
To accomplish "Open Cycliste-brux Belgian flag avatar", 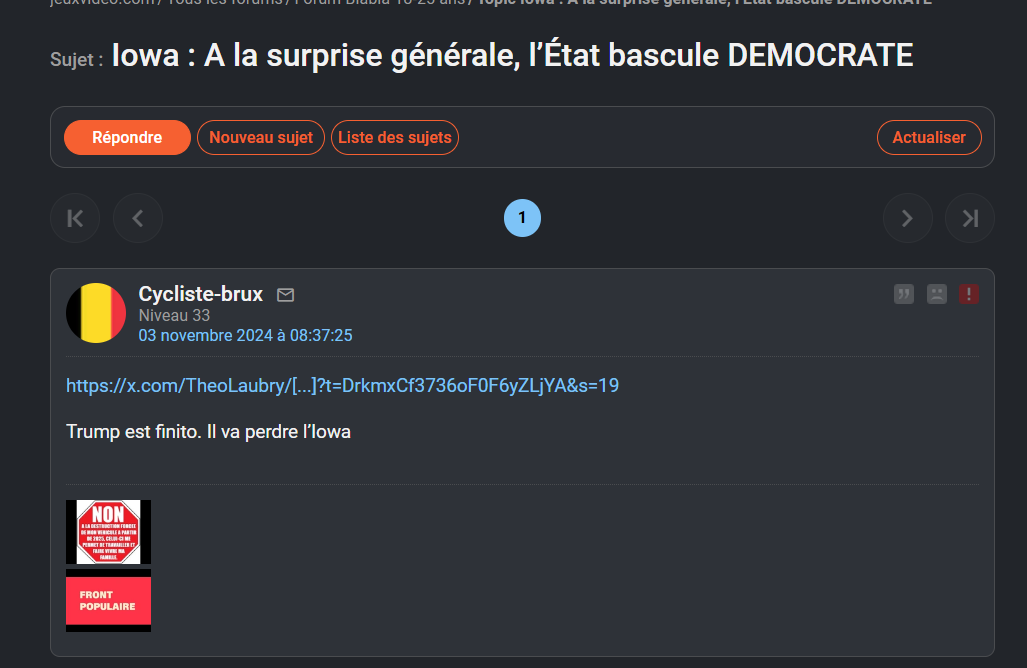I will coord(96,313).
